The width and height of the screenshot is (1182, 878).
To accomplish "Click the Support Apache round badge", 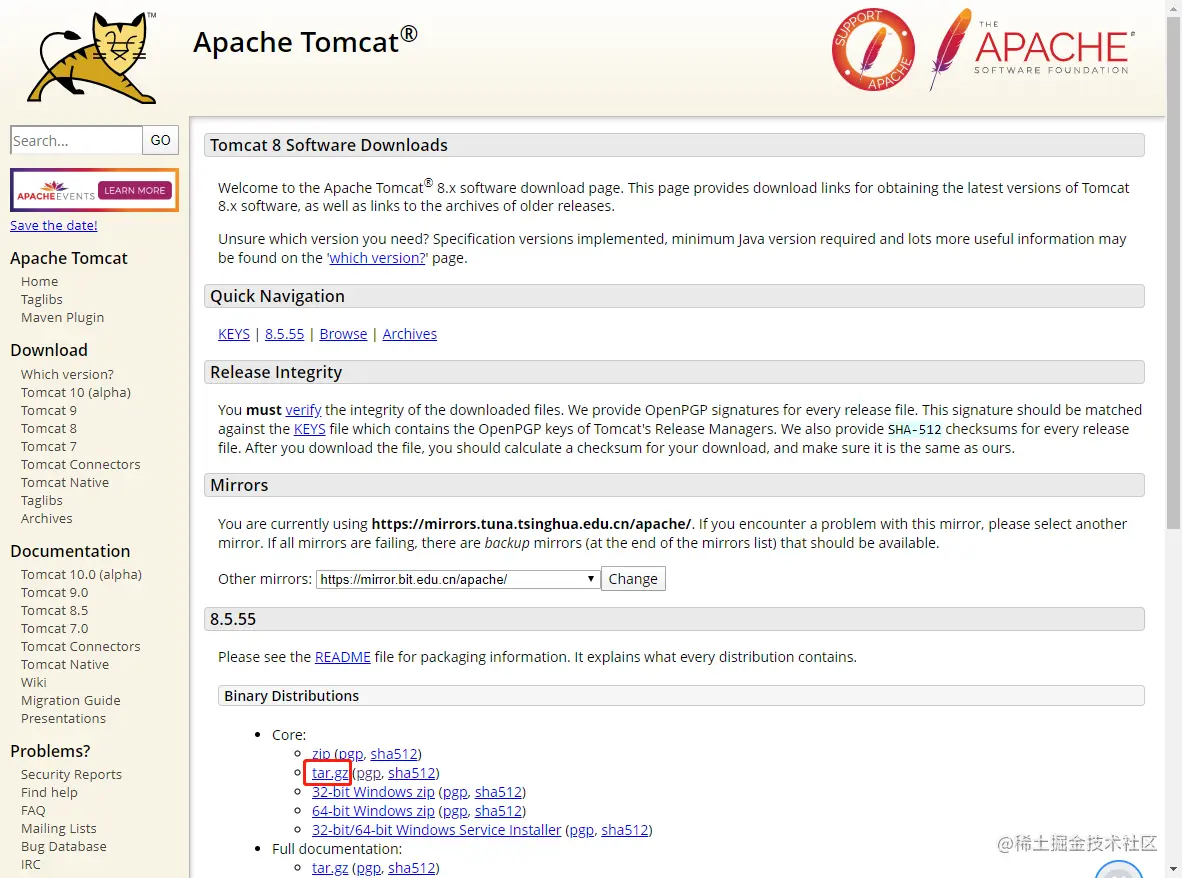I will tap(873, 50).
